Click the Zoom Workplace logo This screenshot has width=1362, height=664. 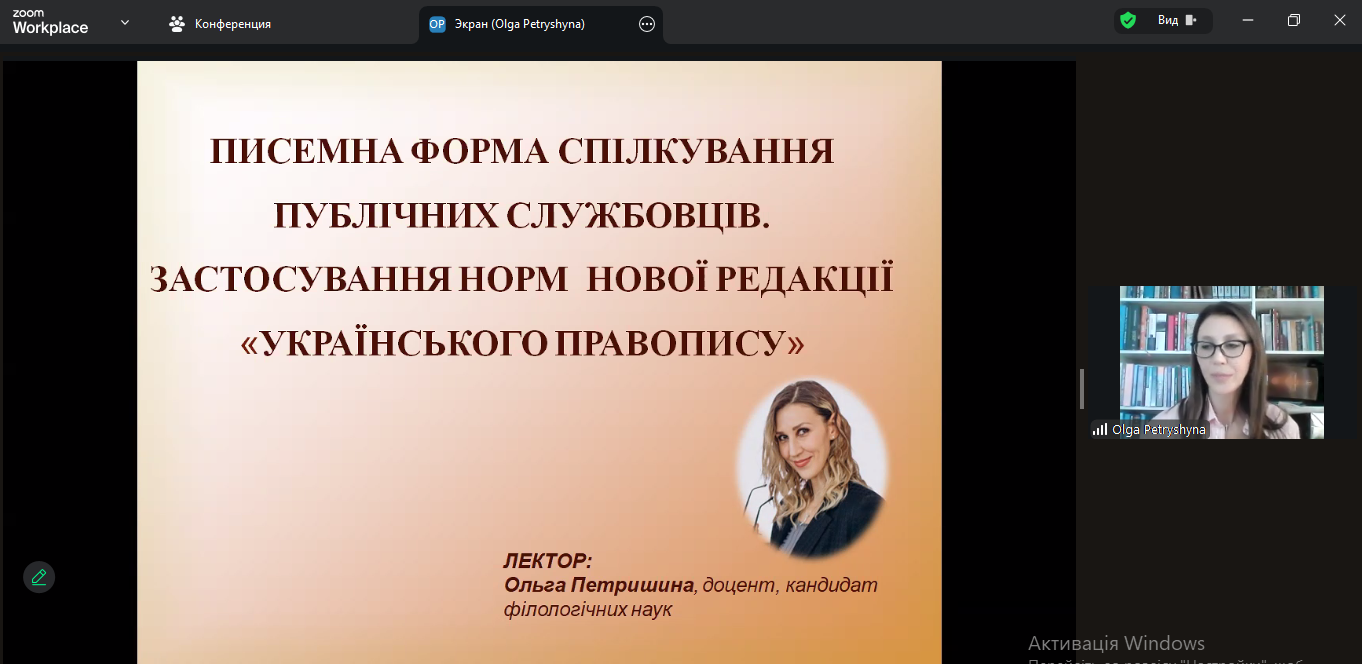tap(50, 22)
